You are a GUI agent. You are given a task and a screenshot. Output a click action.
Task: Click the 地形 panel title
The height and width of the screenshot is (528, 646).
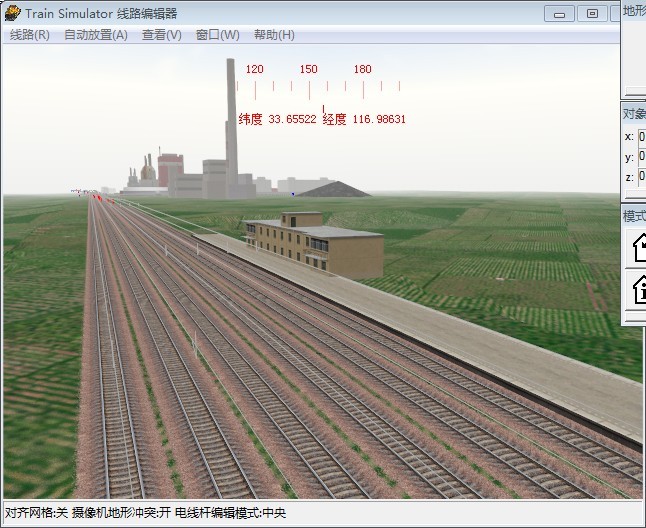click(x=634, y=11)
